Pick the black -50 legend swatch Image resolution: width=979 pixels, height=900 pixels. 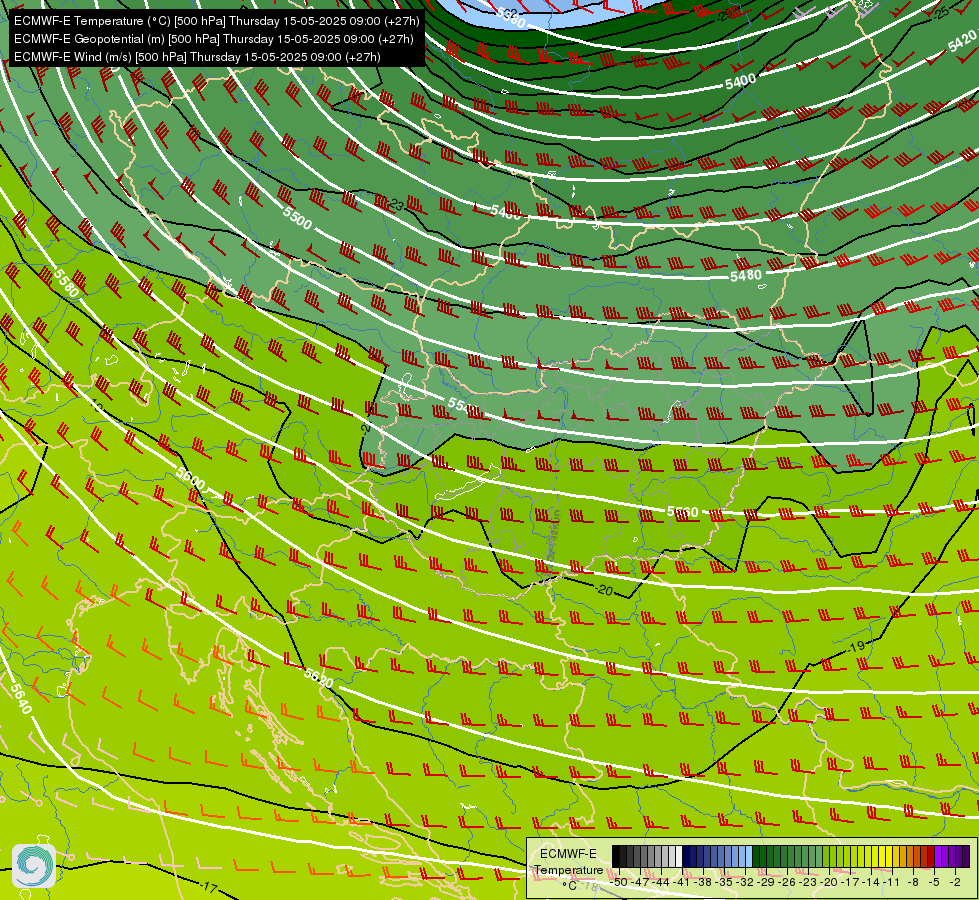click(616, 856)
